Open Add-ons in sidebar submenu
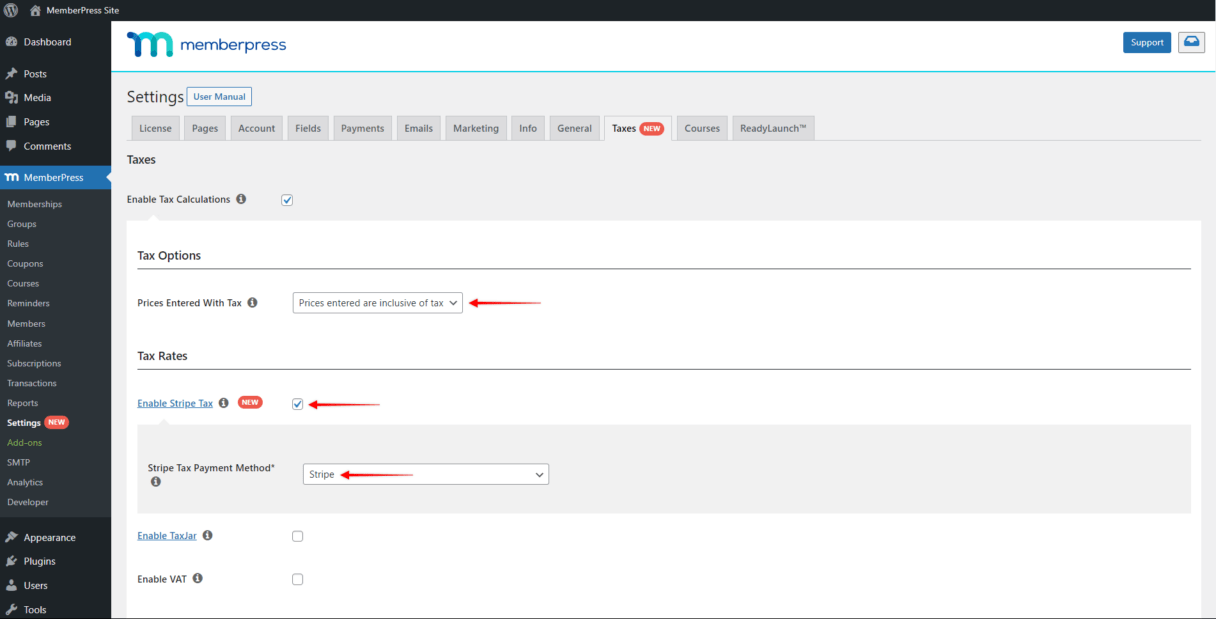1216x619 pixels. click(x=25, y=442)
